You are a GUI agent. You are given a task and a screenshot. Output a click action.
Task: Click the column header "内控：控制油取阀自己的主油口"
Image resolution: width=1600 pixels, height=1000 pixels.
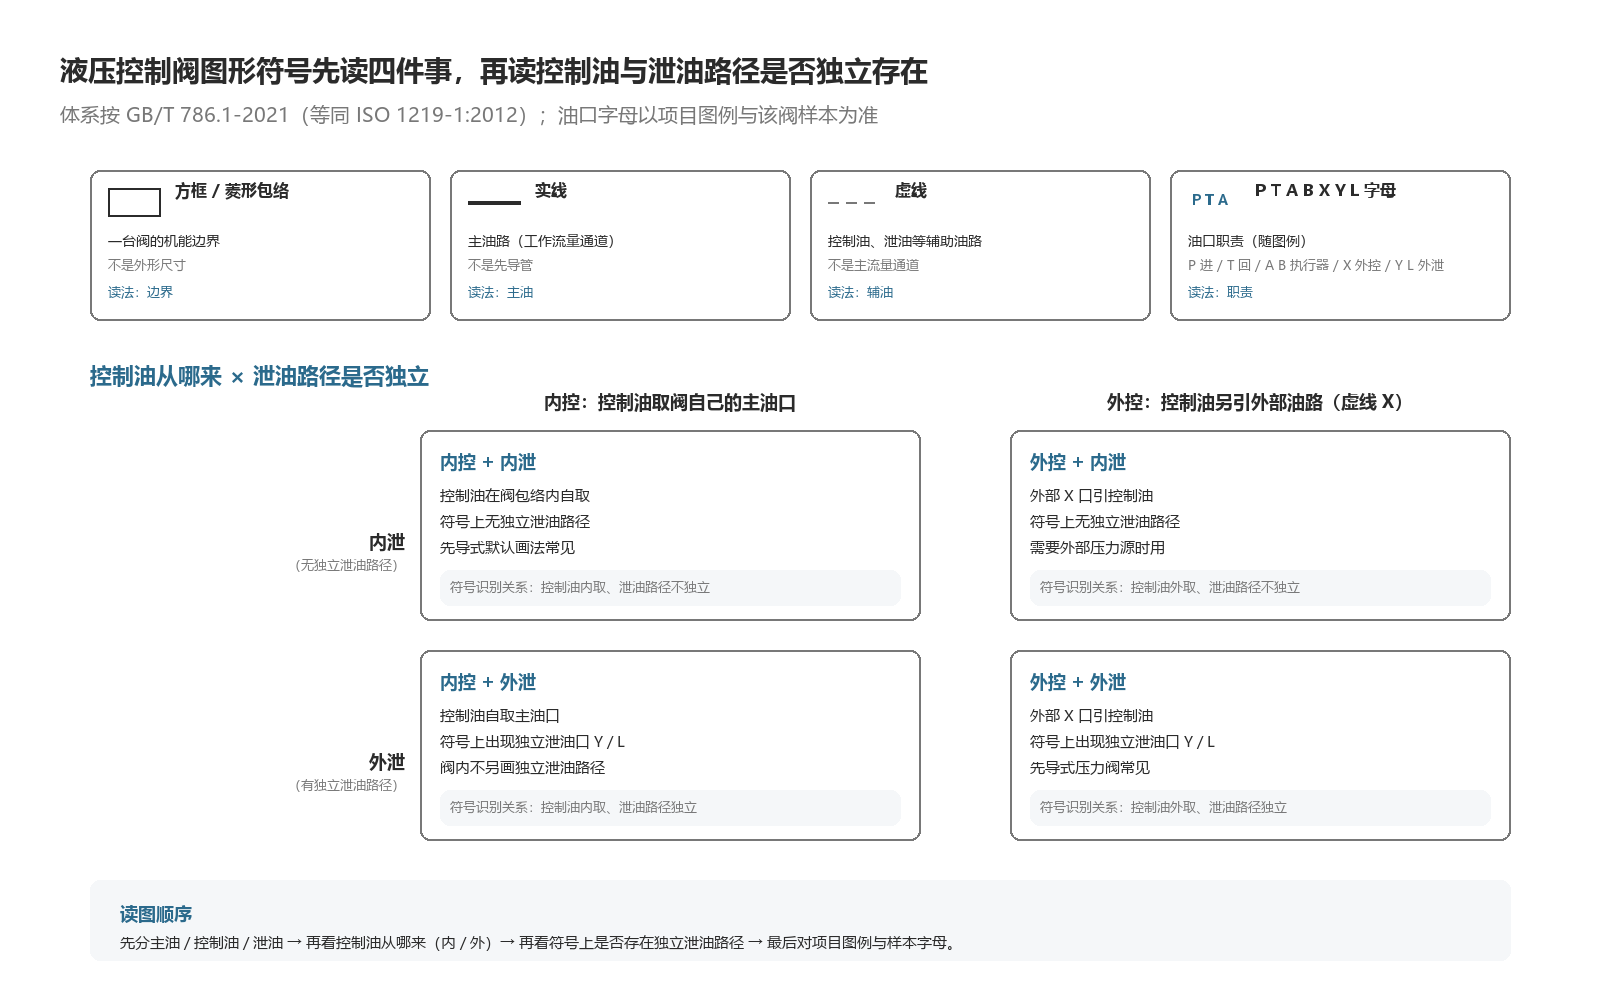[670, 403]
